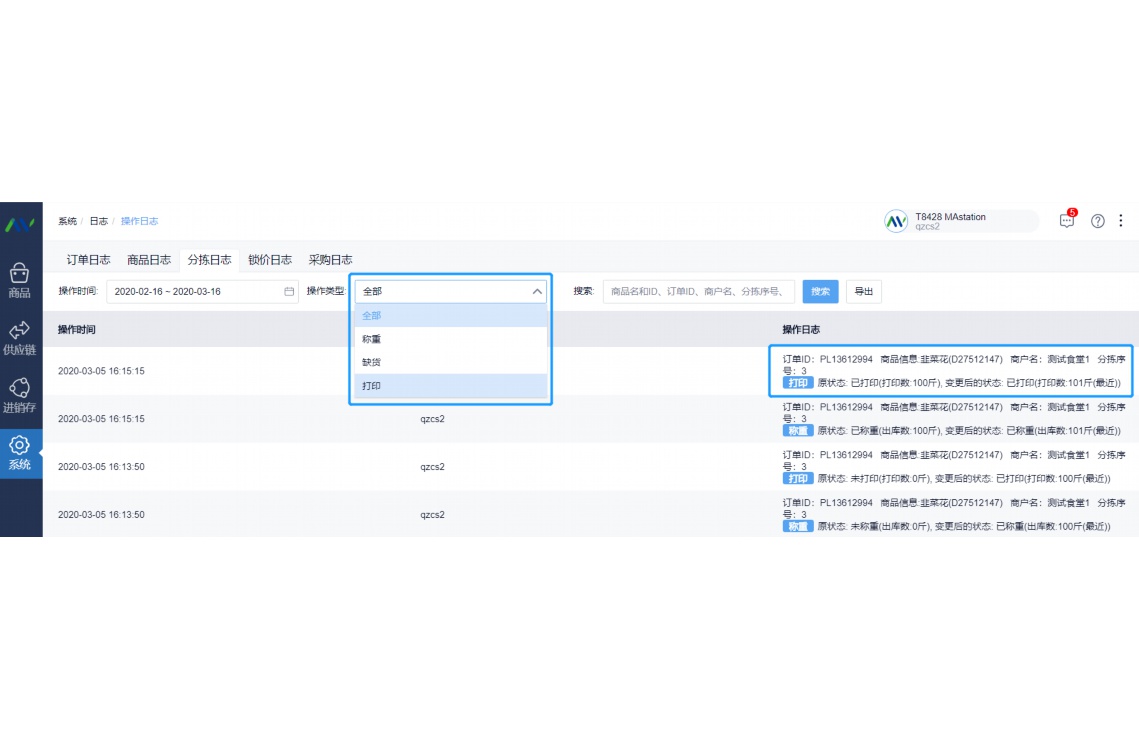This screenshot has width=1139, height=739.
Task: Select 缺货 from the dropdown list
Action: pyautogui.click(x=371, y=362)
